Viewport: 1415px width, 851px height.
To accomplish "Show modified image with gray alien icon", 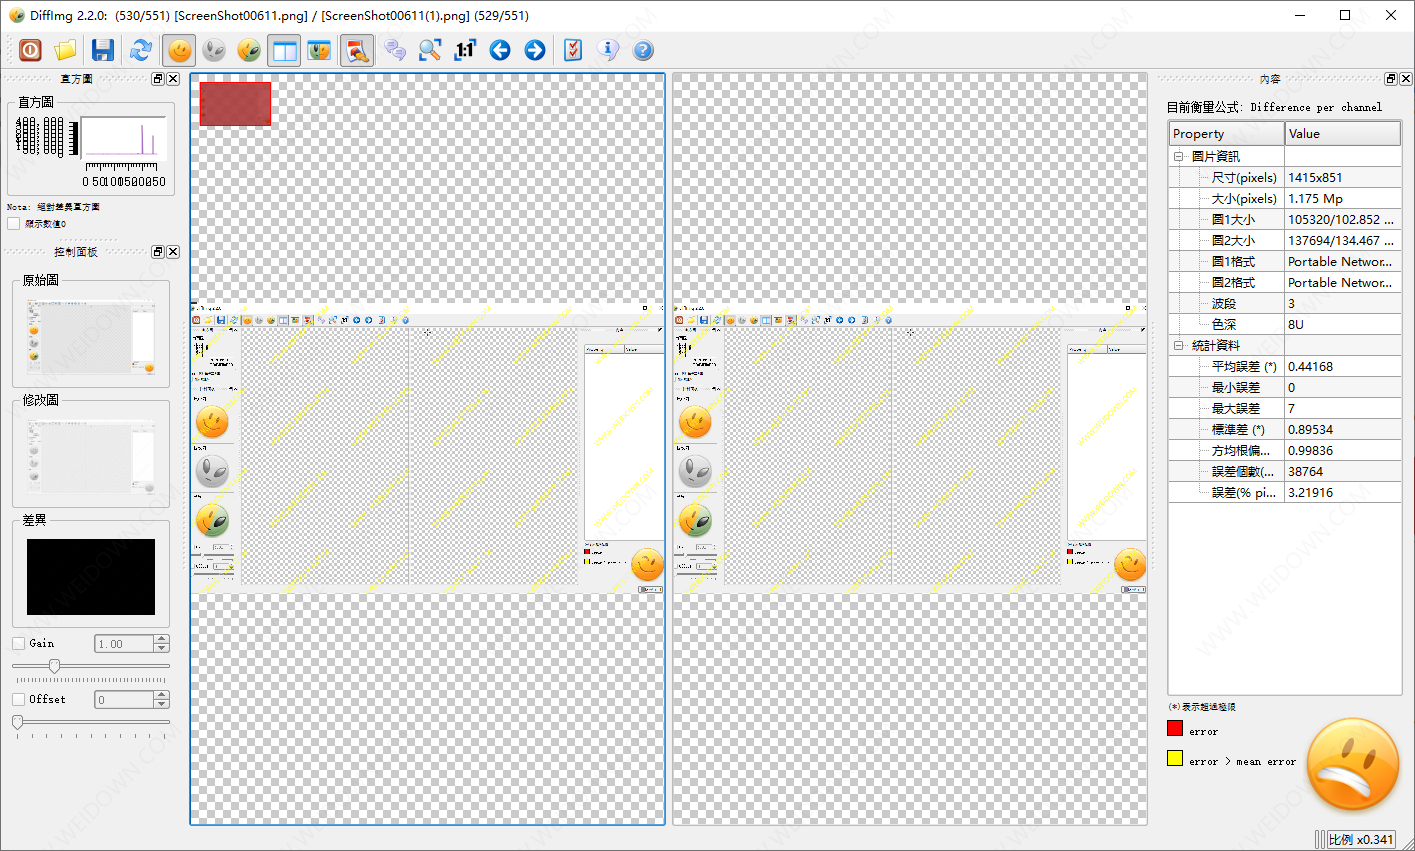I will [214, 50].
